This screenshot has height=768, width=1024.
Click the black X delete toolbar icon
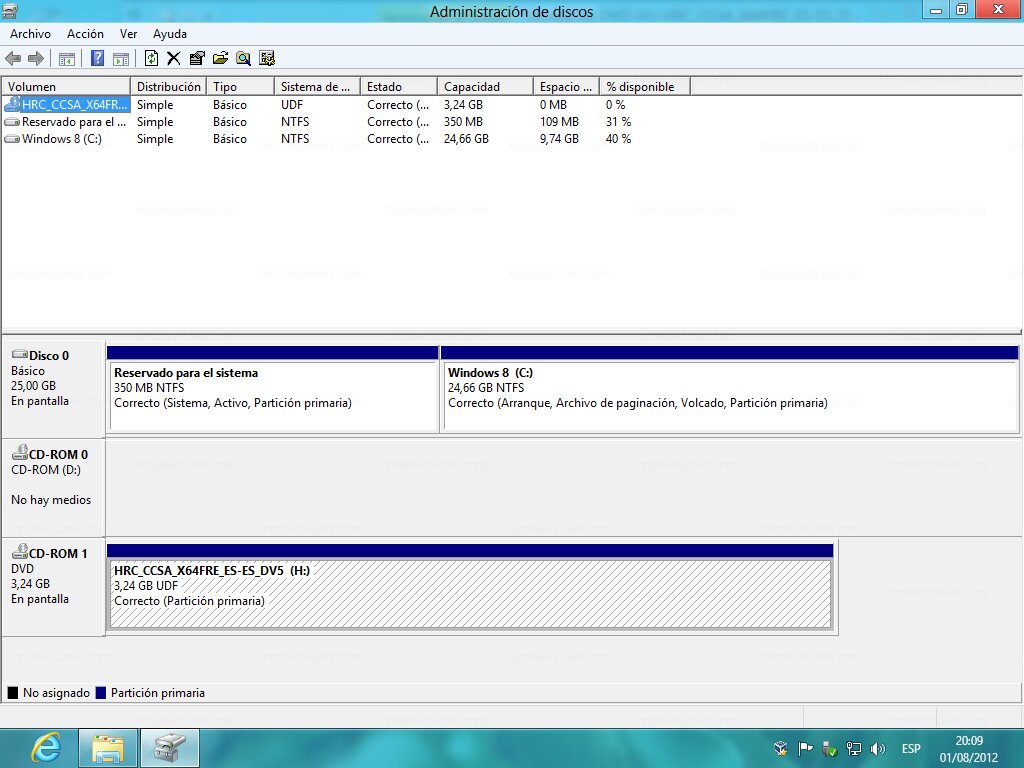coord(173,58)
